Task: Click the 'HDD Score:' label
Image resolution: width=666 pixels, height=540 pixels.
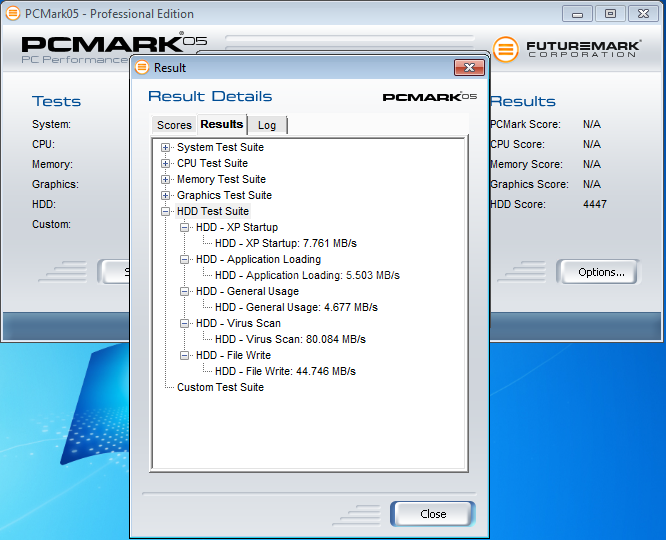Action: point(518,204)
